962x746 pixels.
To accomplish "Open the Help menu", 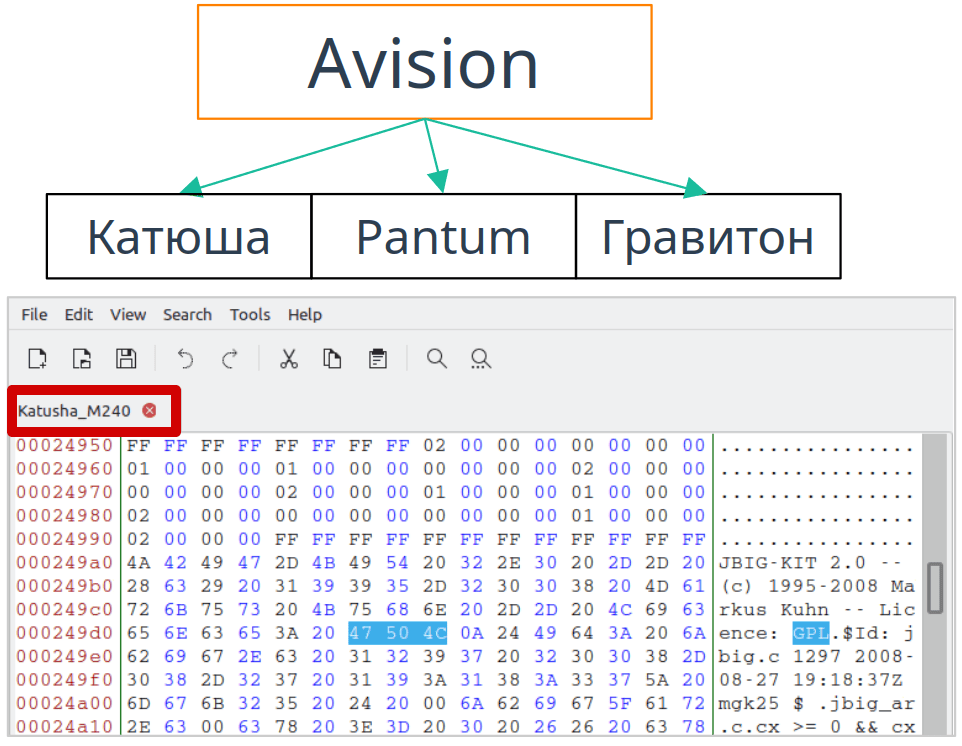I will pyautogui.click(x=304, y=314).
